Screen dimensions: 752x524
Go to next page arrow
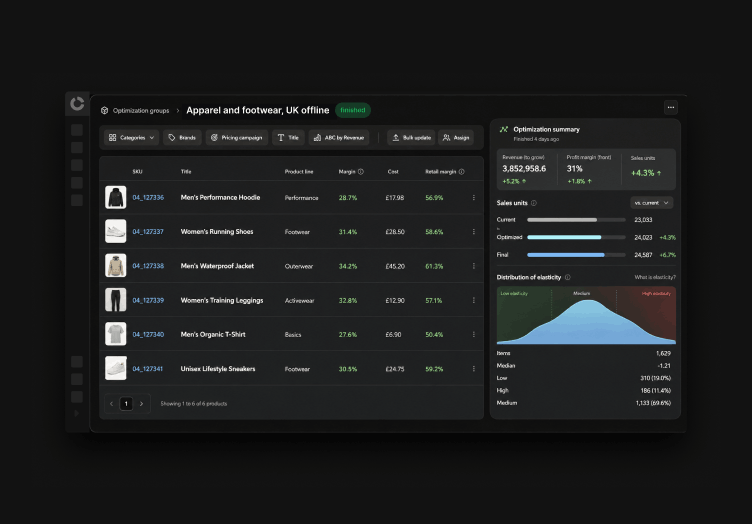[141, 404]
